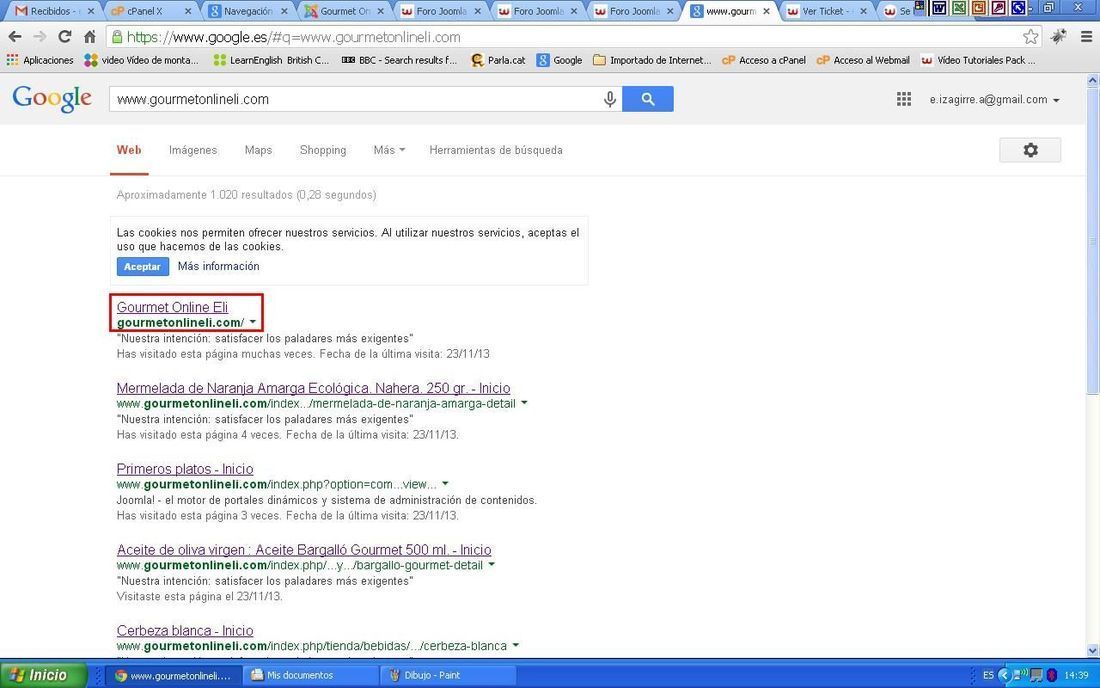
Task: Click the wireless network tray icon
Action: click(1022, 675)
